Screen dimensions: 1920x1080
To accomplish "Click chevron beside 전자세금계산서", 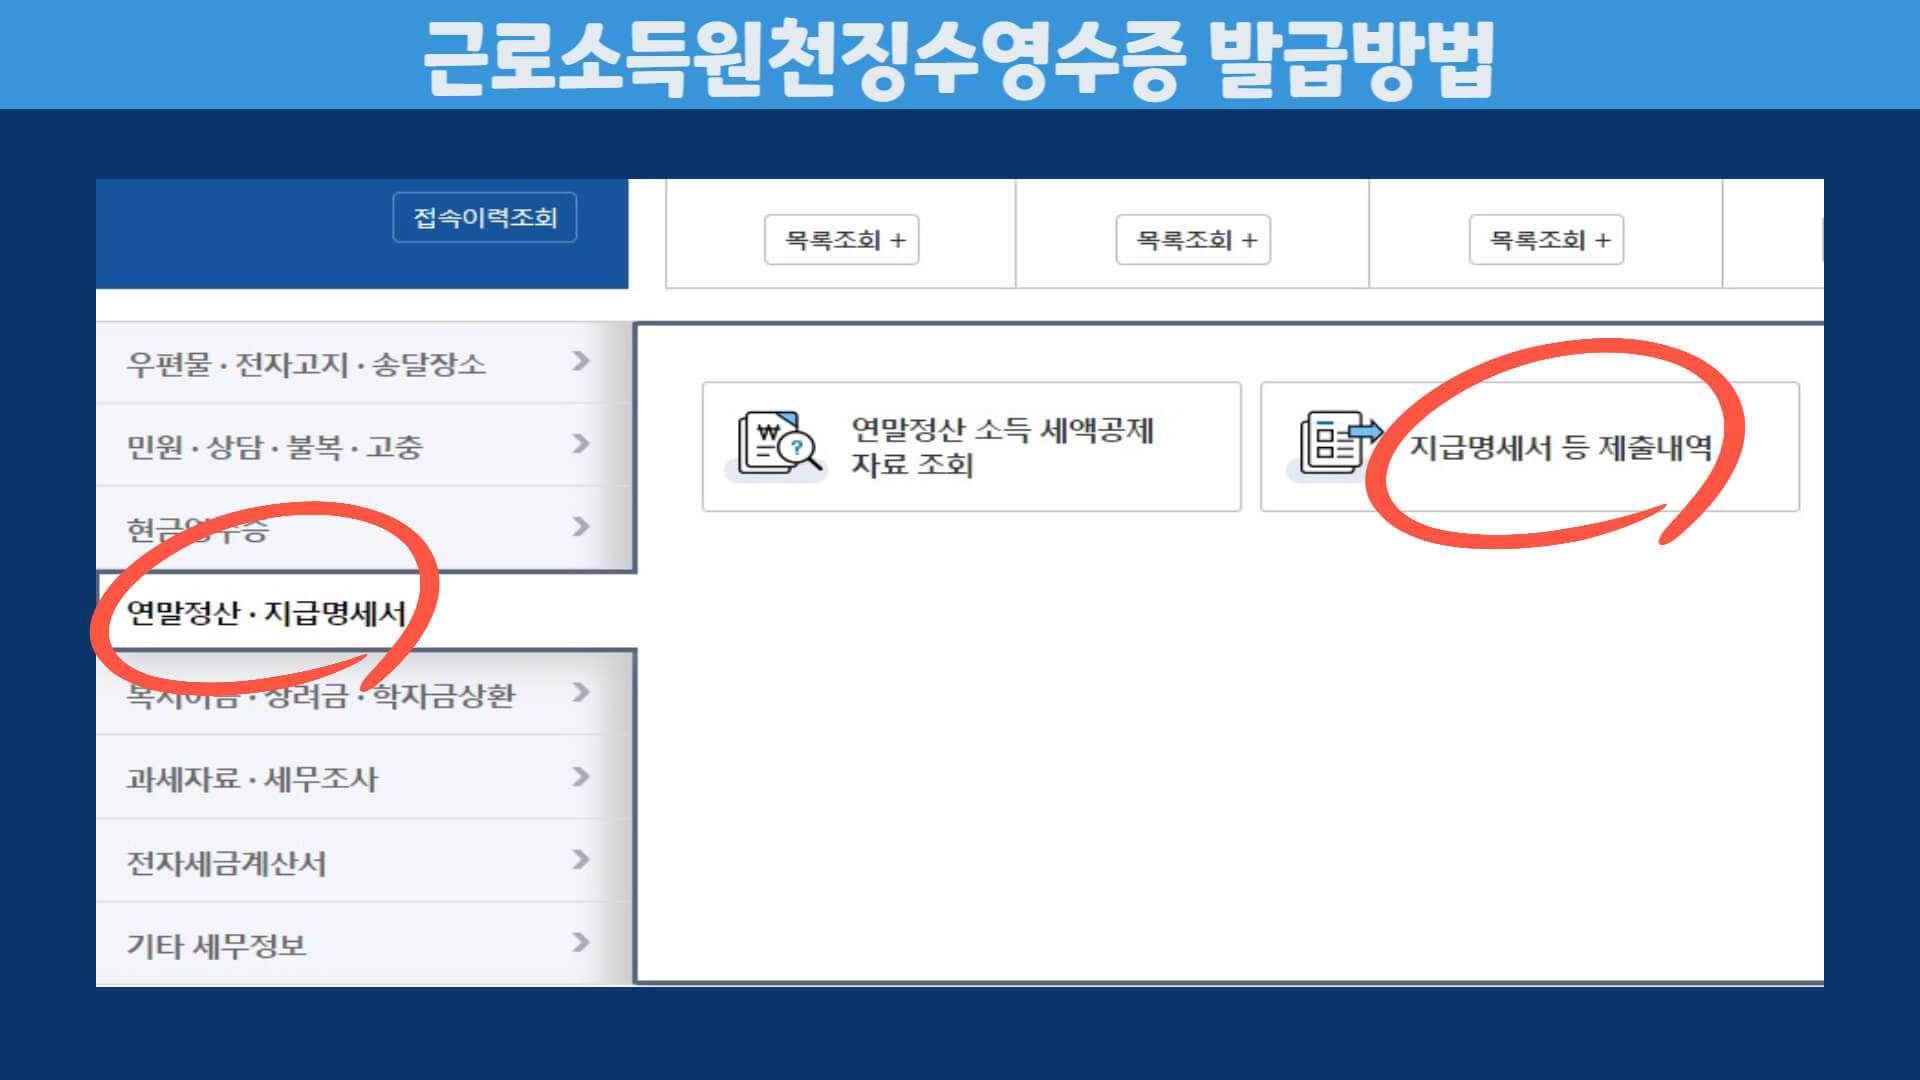I will click(581, 859).
